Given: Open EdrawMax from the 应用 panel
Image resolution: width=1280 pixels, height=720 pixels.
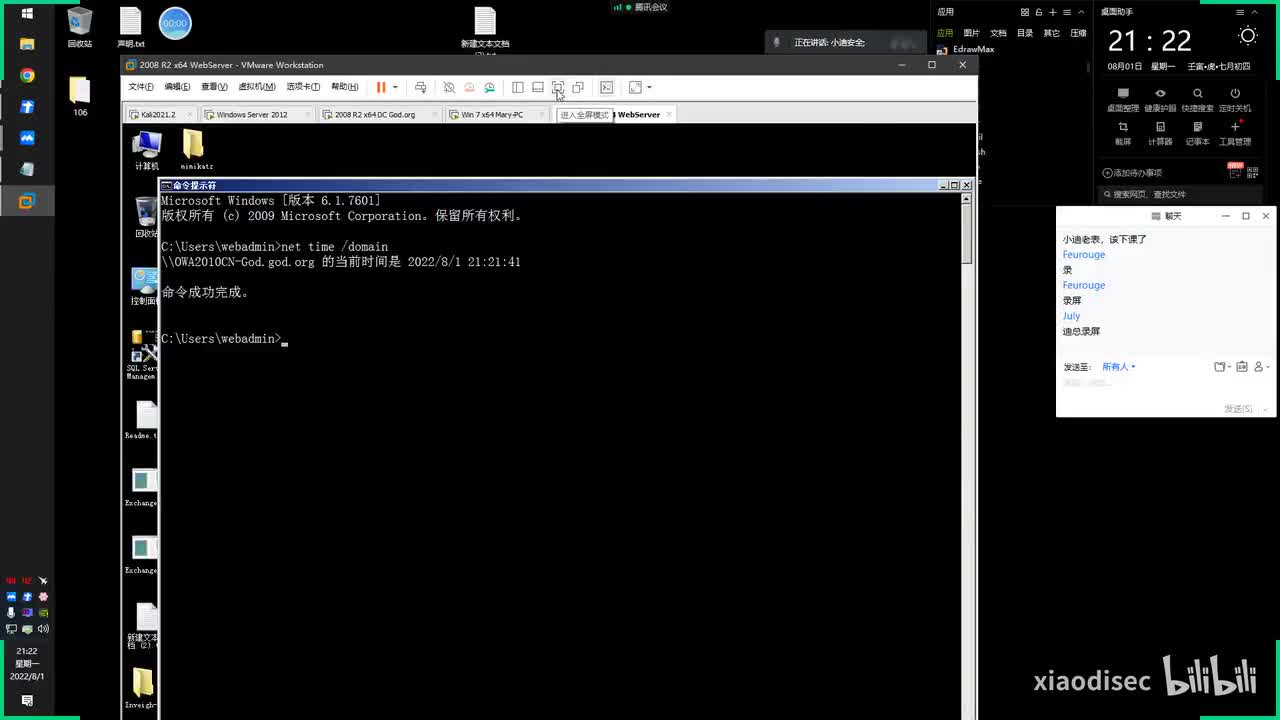Looking at the screenshot, I should coord(968,49).
